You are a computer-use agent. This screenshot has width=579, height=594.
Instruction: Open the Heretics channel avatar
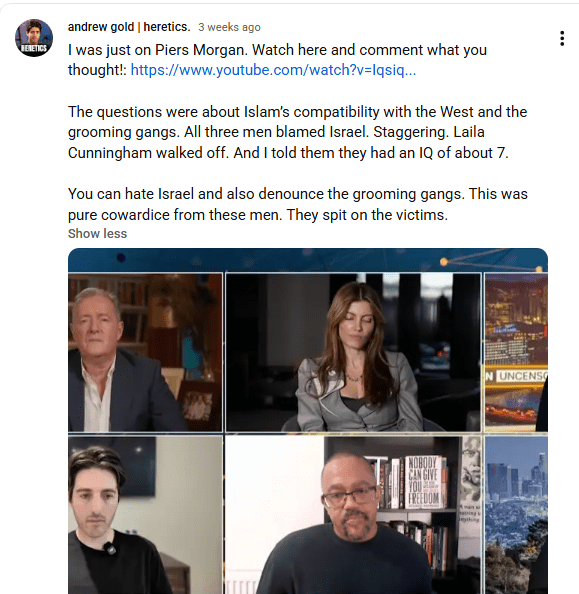pyautogui.click(x=34, y=38)
